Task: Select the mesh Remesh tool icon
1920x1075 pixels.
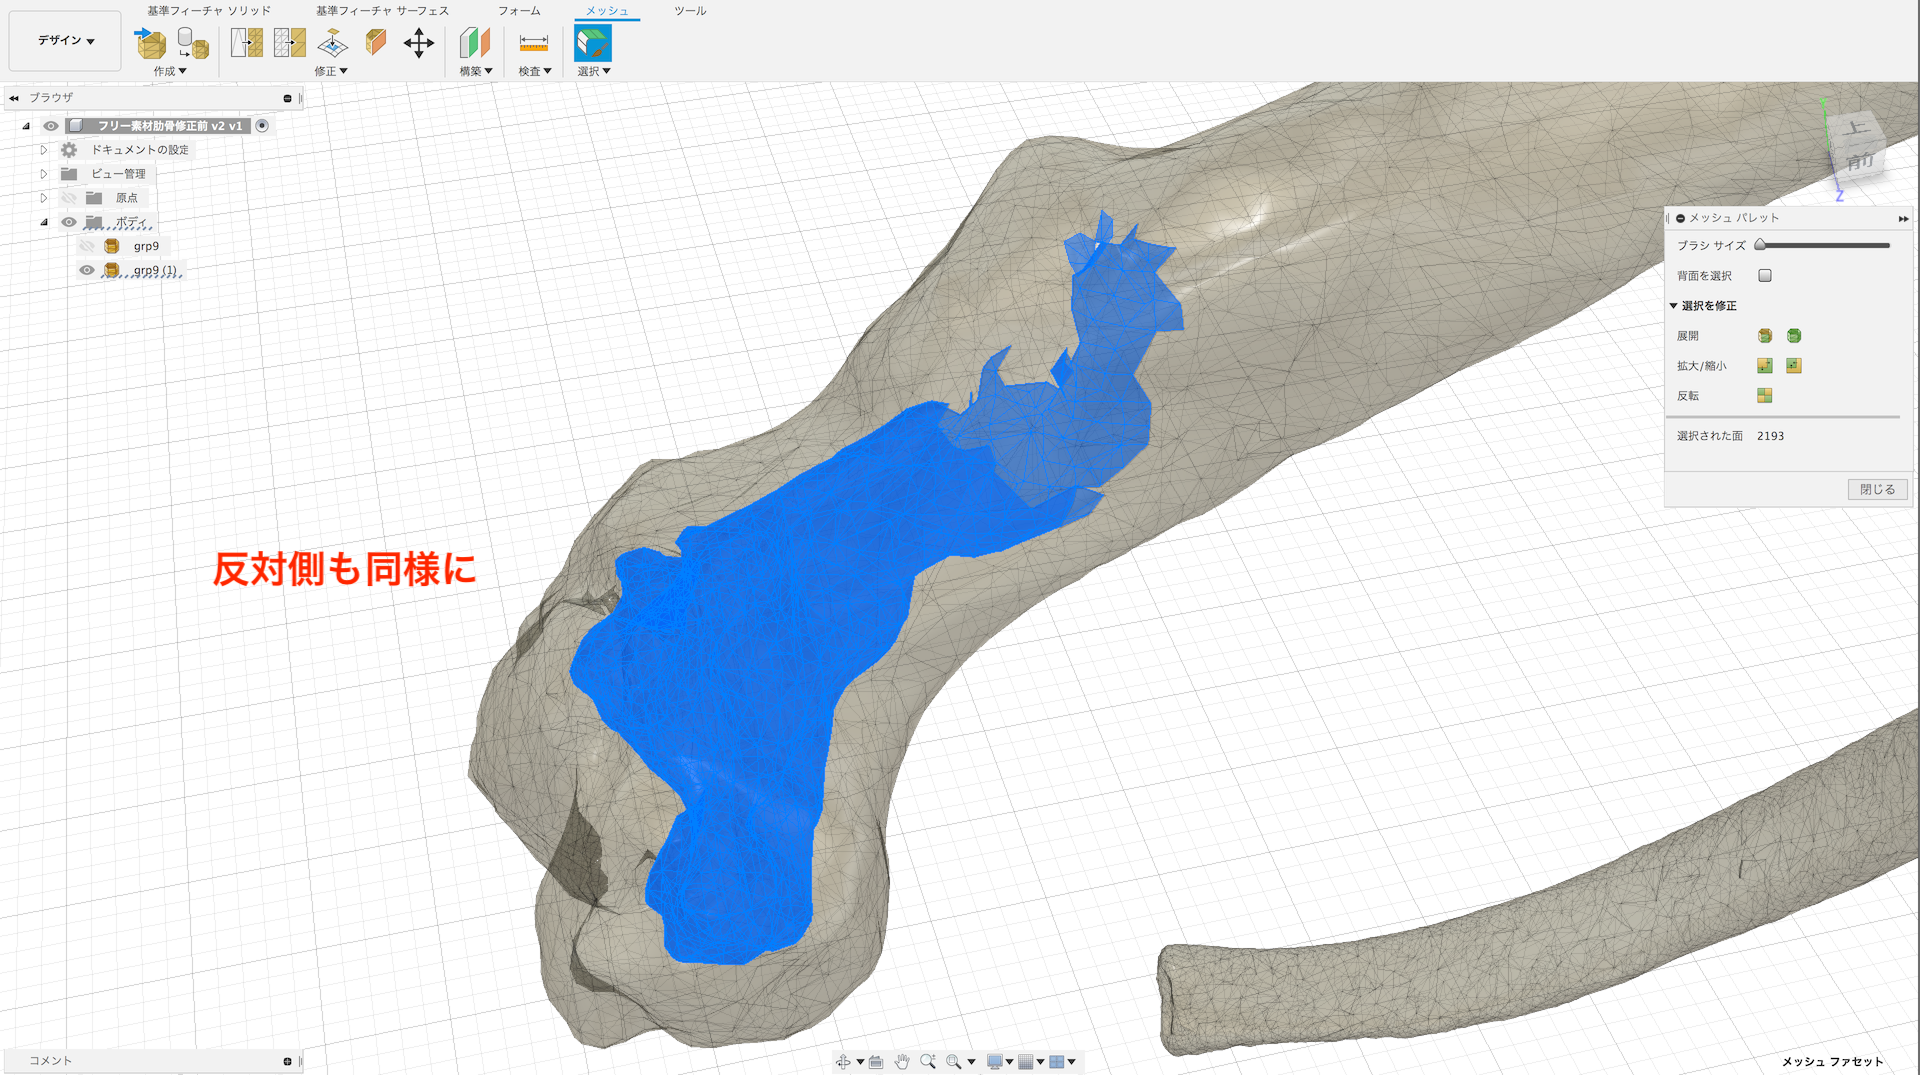Action: [247, 43]
